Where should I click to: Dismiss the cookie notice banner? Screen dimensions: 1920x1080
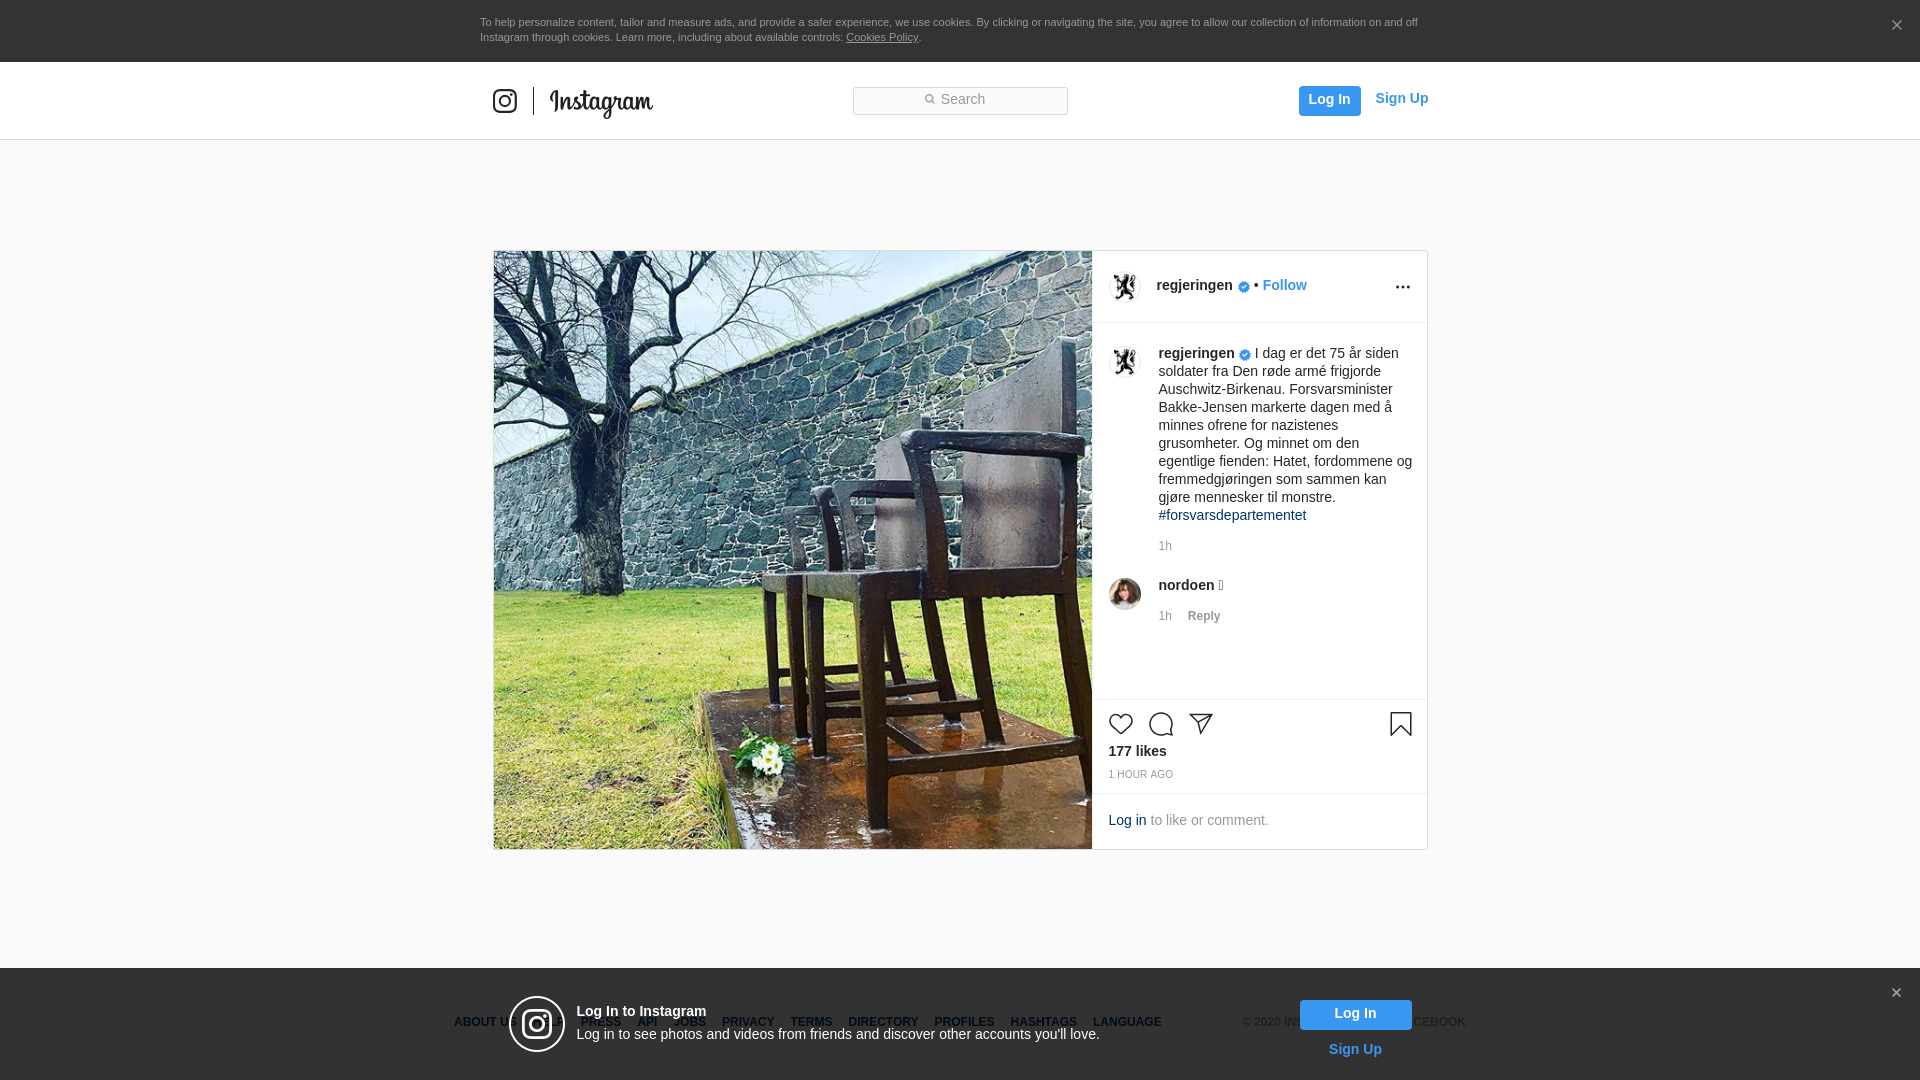click(x=1896, y=25)
